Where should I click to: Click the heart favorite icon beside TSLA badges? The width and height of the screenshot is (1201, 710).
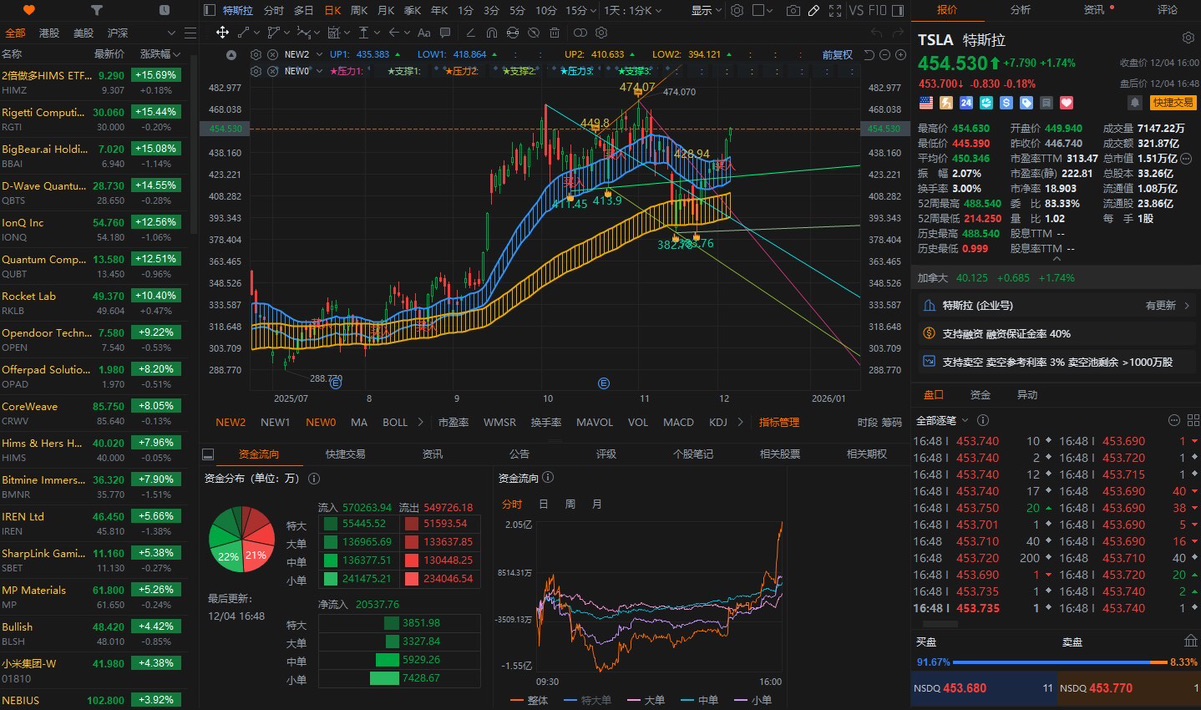coord(1066,102)
